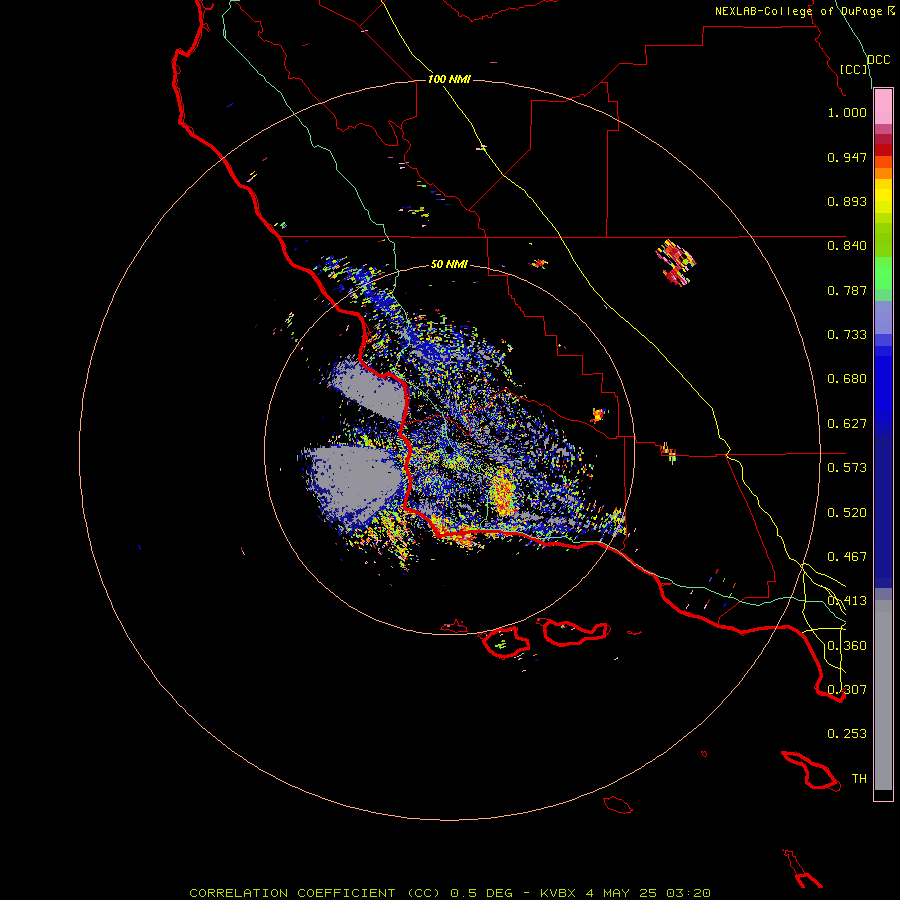Click the 50 NMI range ring label

click(x=449, y=264)
